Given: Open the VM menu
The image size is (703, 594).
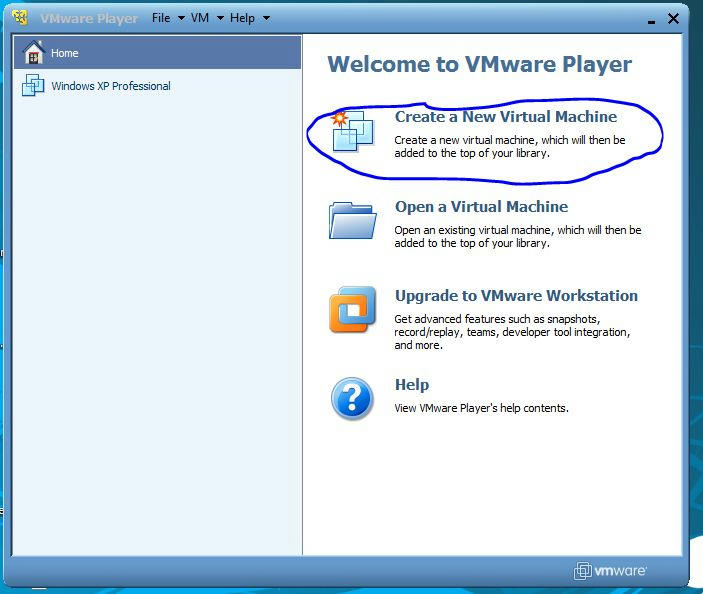Looking at the screenshot, I should point(200,18).
